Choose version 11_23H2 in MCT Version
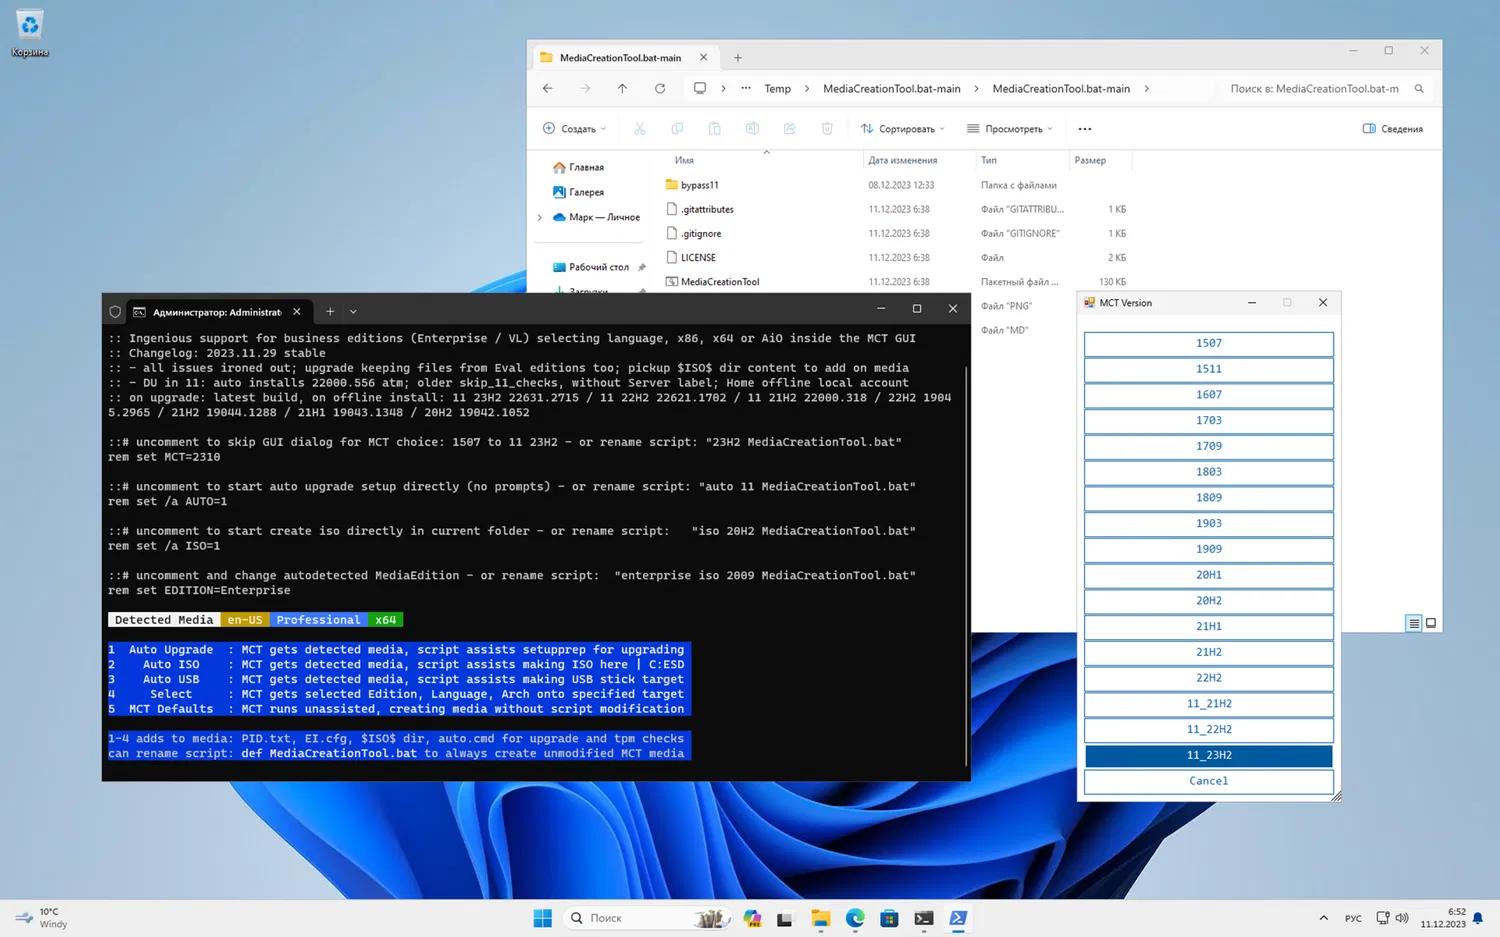 pyautogui.click(x=1208, y=755)
